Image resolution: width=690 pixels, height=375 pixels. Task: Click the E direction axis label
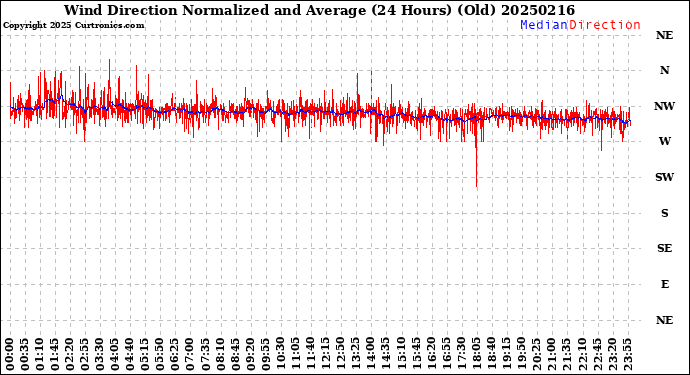click(x=664, y=284)
